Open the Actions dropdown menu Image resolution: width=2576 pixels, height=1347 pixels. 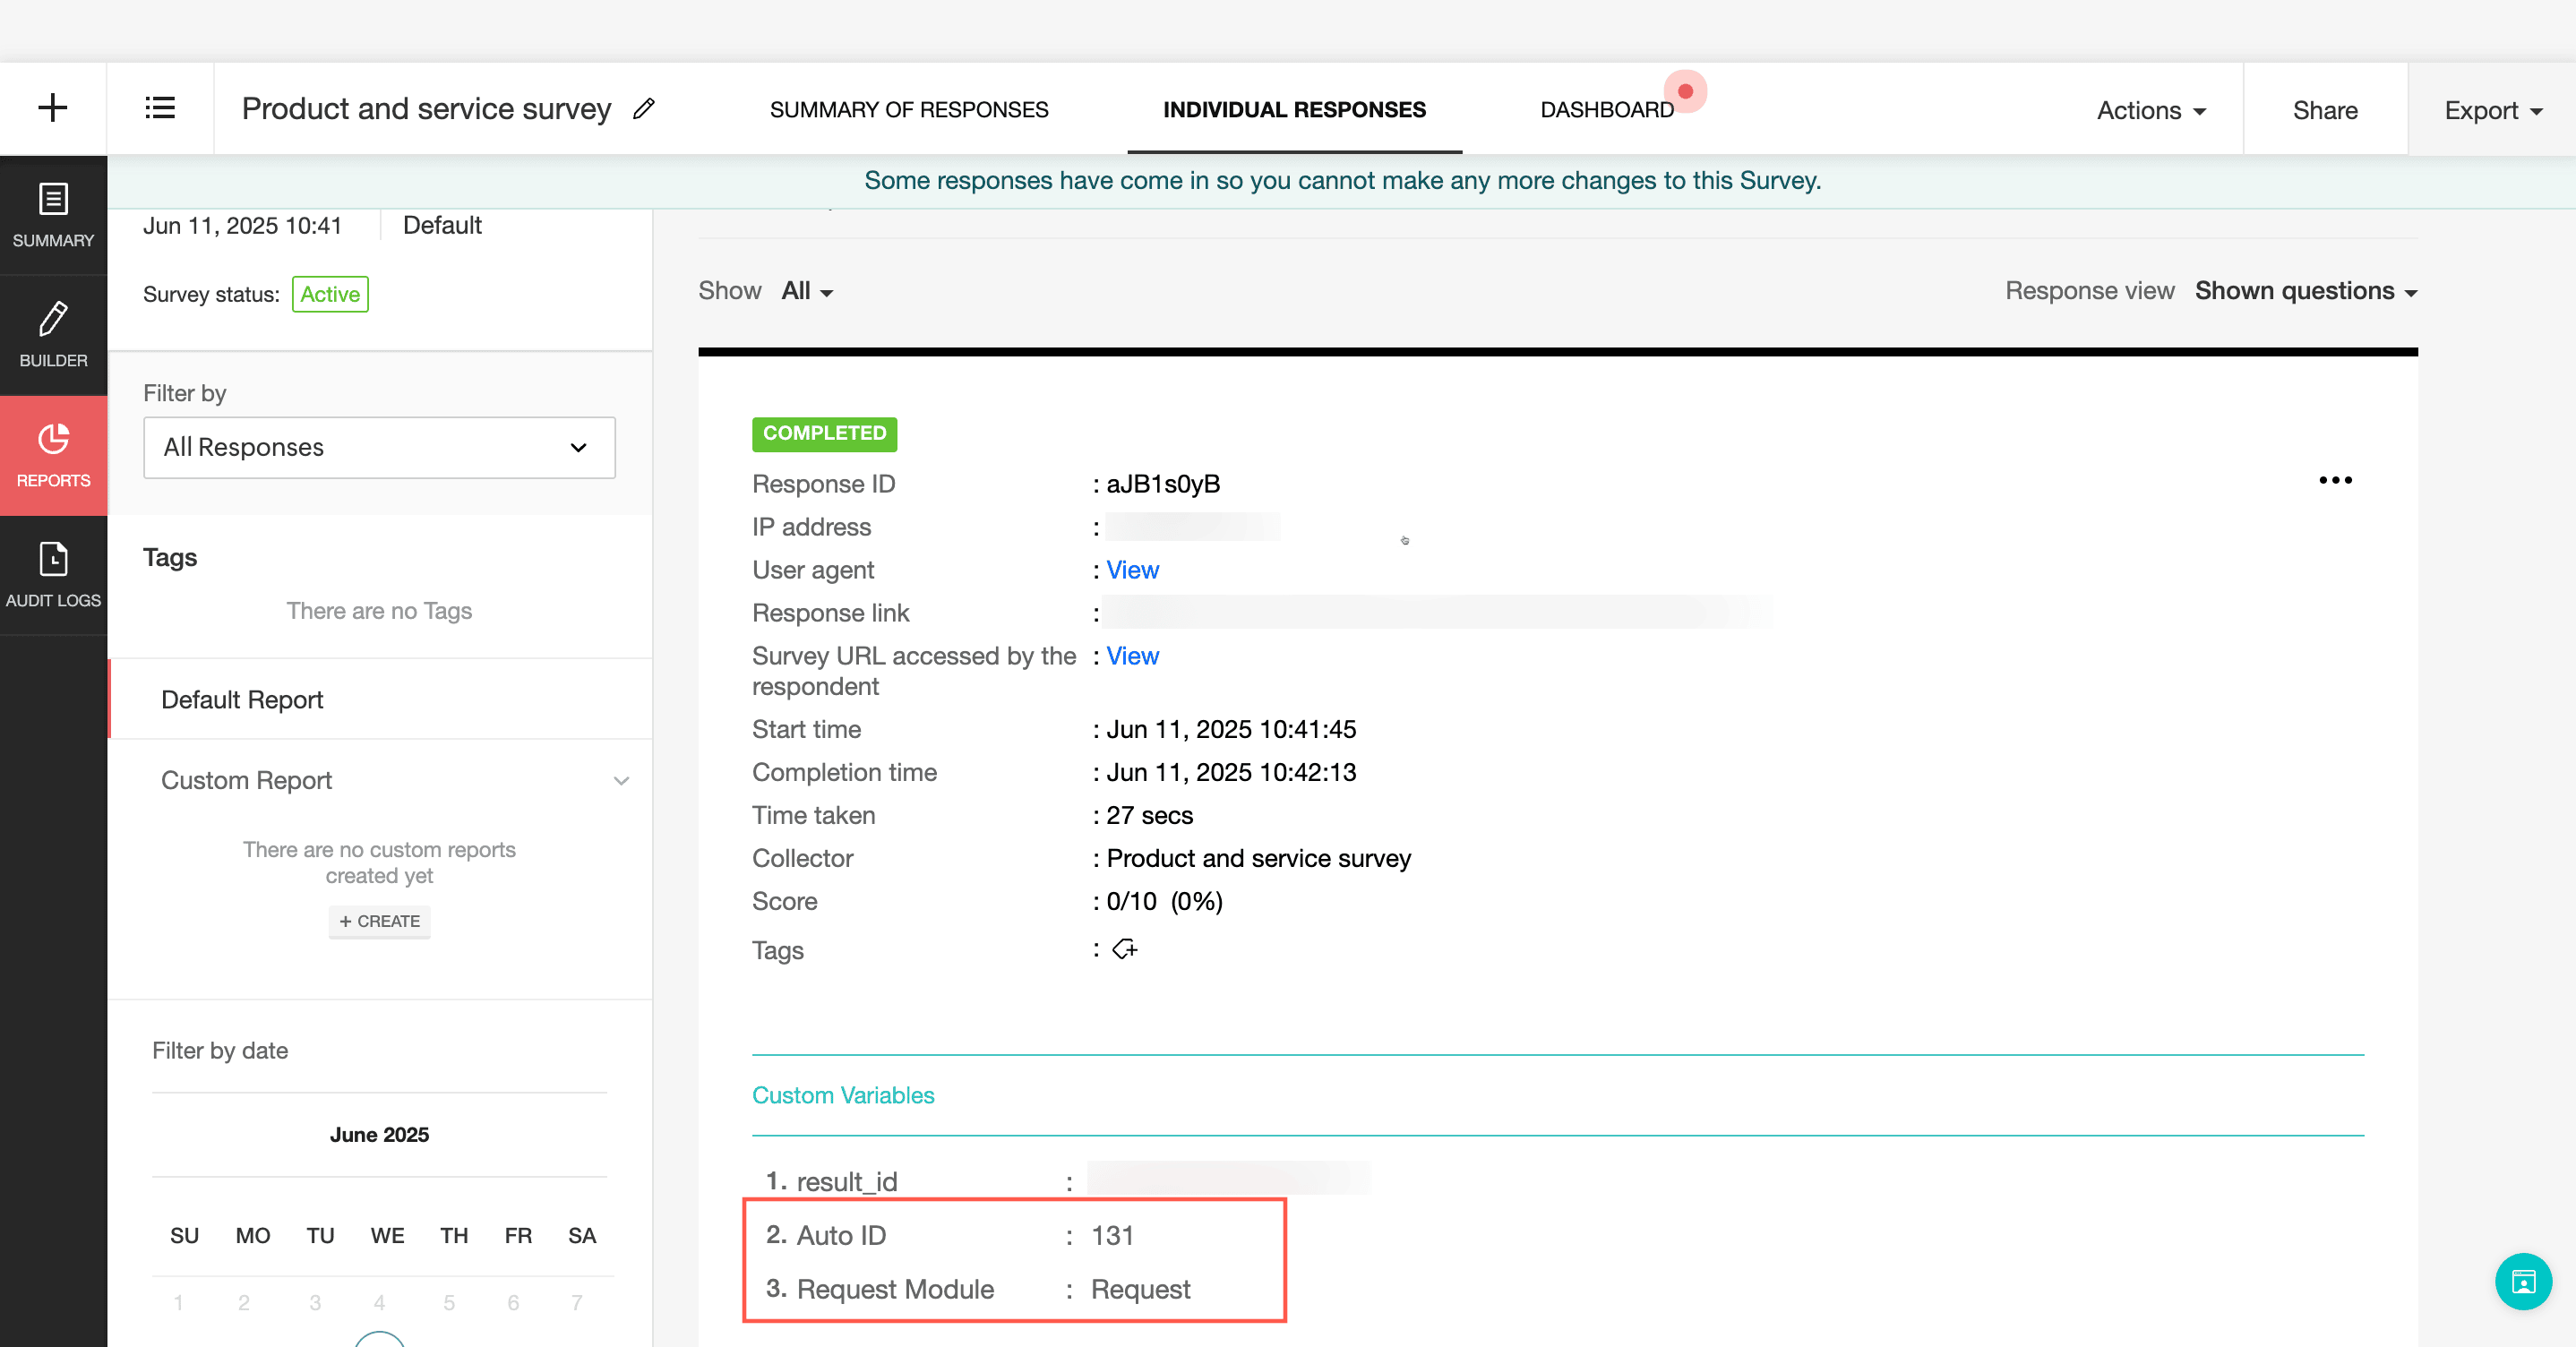tap(2151, 110)
